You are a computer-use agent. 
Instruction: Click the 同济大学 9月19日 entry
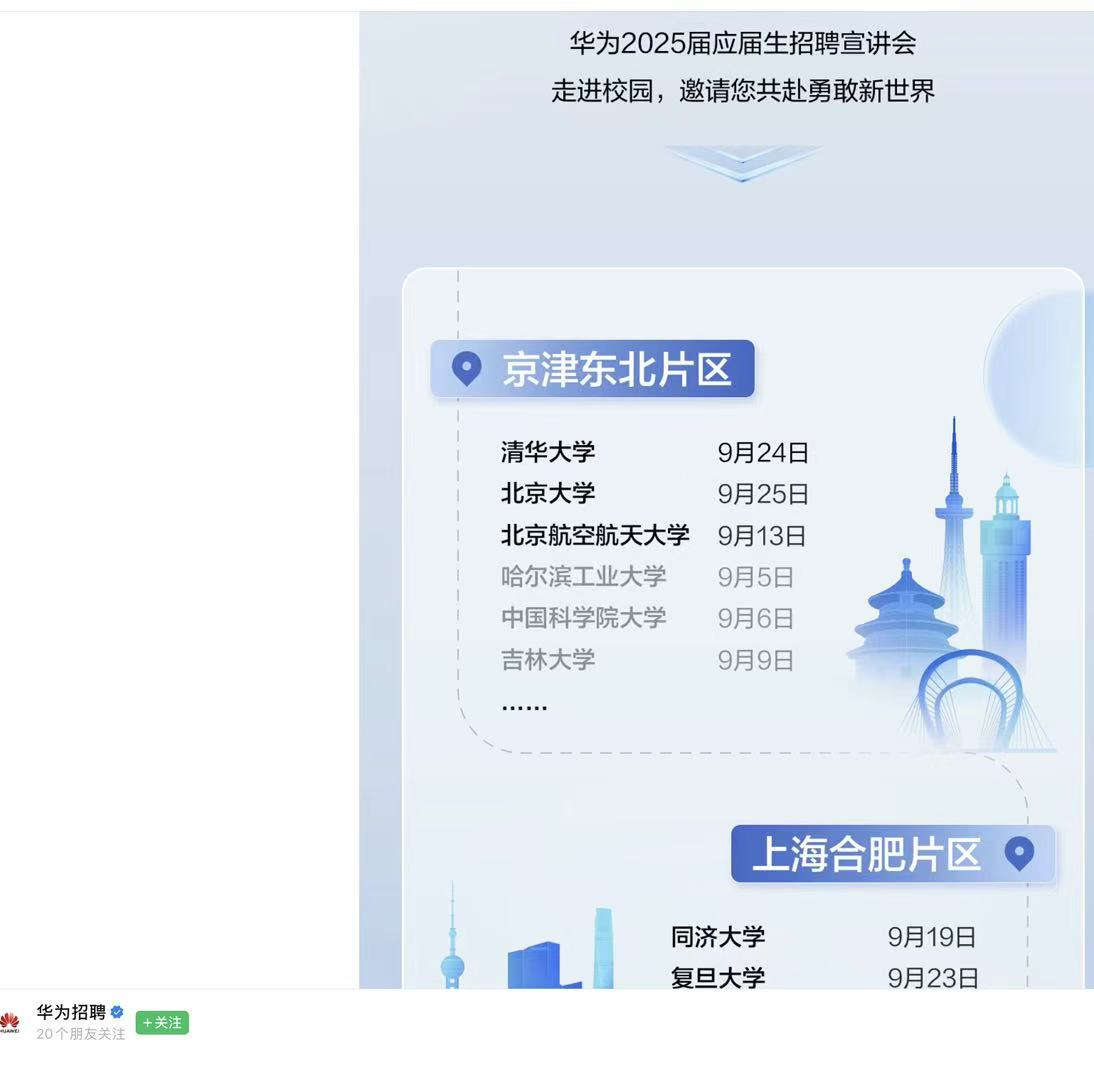820,937
